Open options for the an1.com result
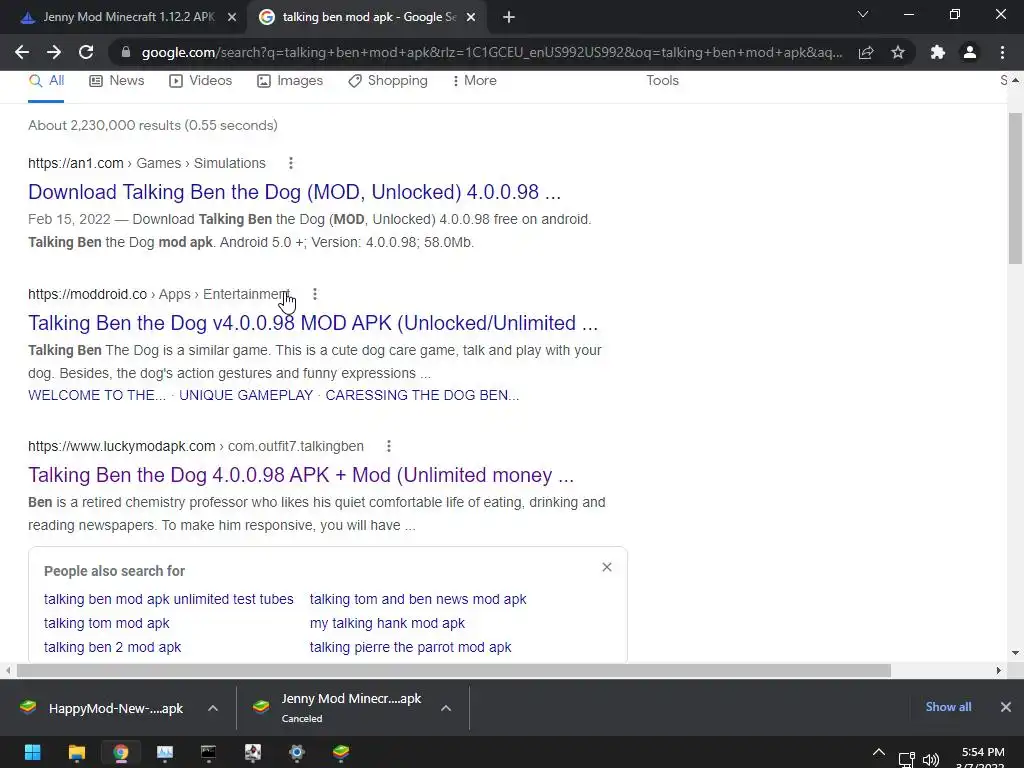 (x=291, y=163)
